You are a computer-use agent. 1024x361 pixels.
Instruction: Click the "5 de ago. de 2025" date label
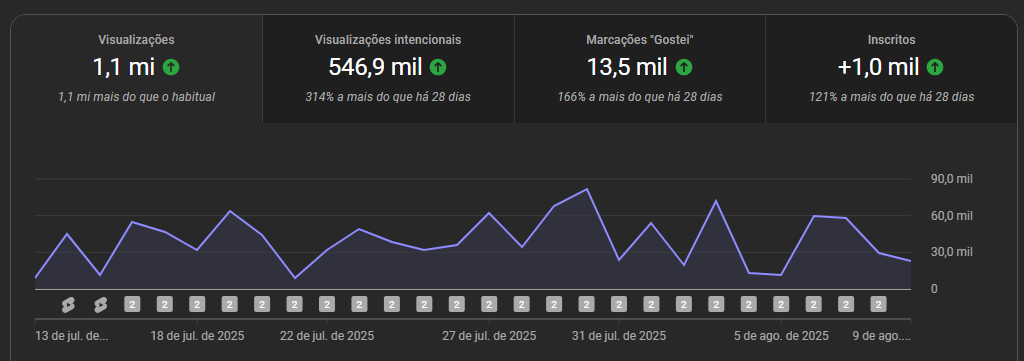(x=781, y=336)
